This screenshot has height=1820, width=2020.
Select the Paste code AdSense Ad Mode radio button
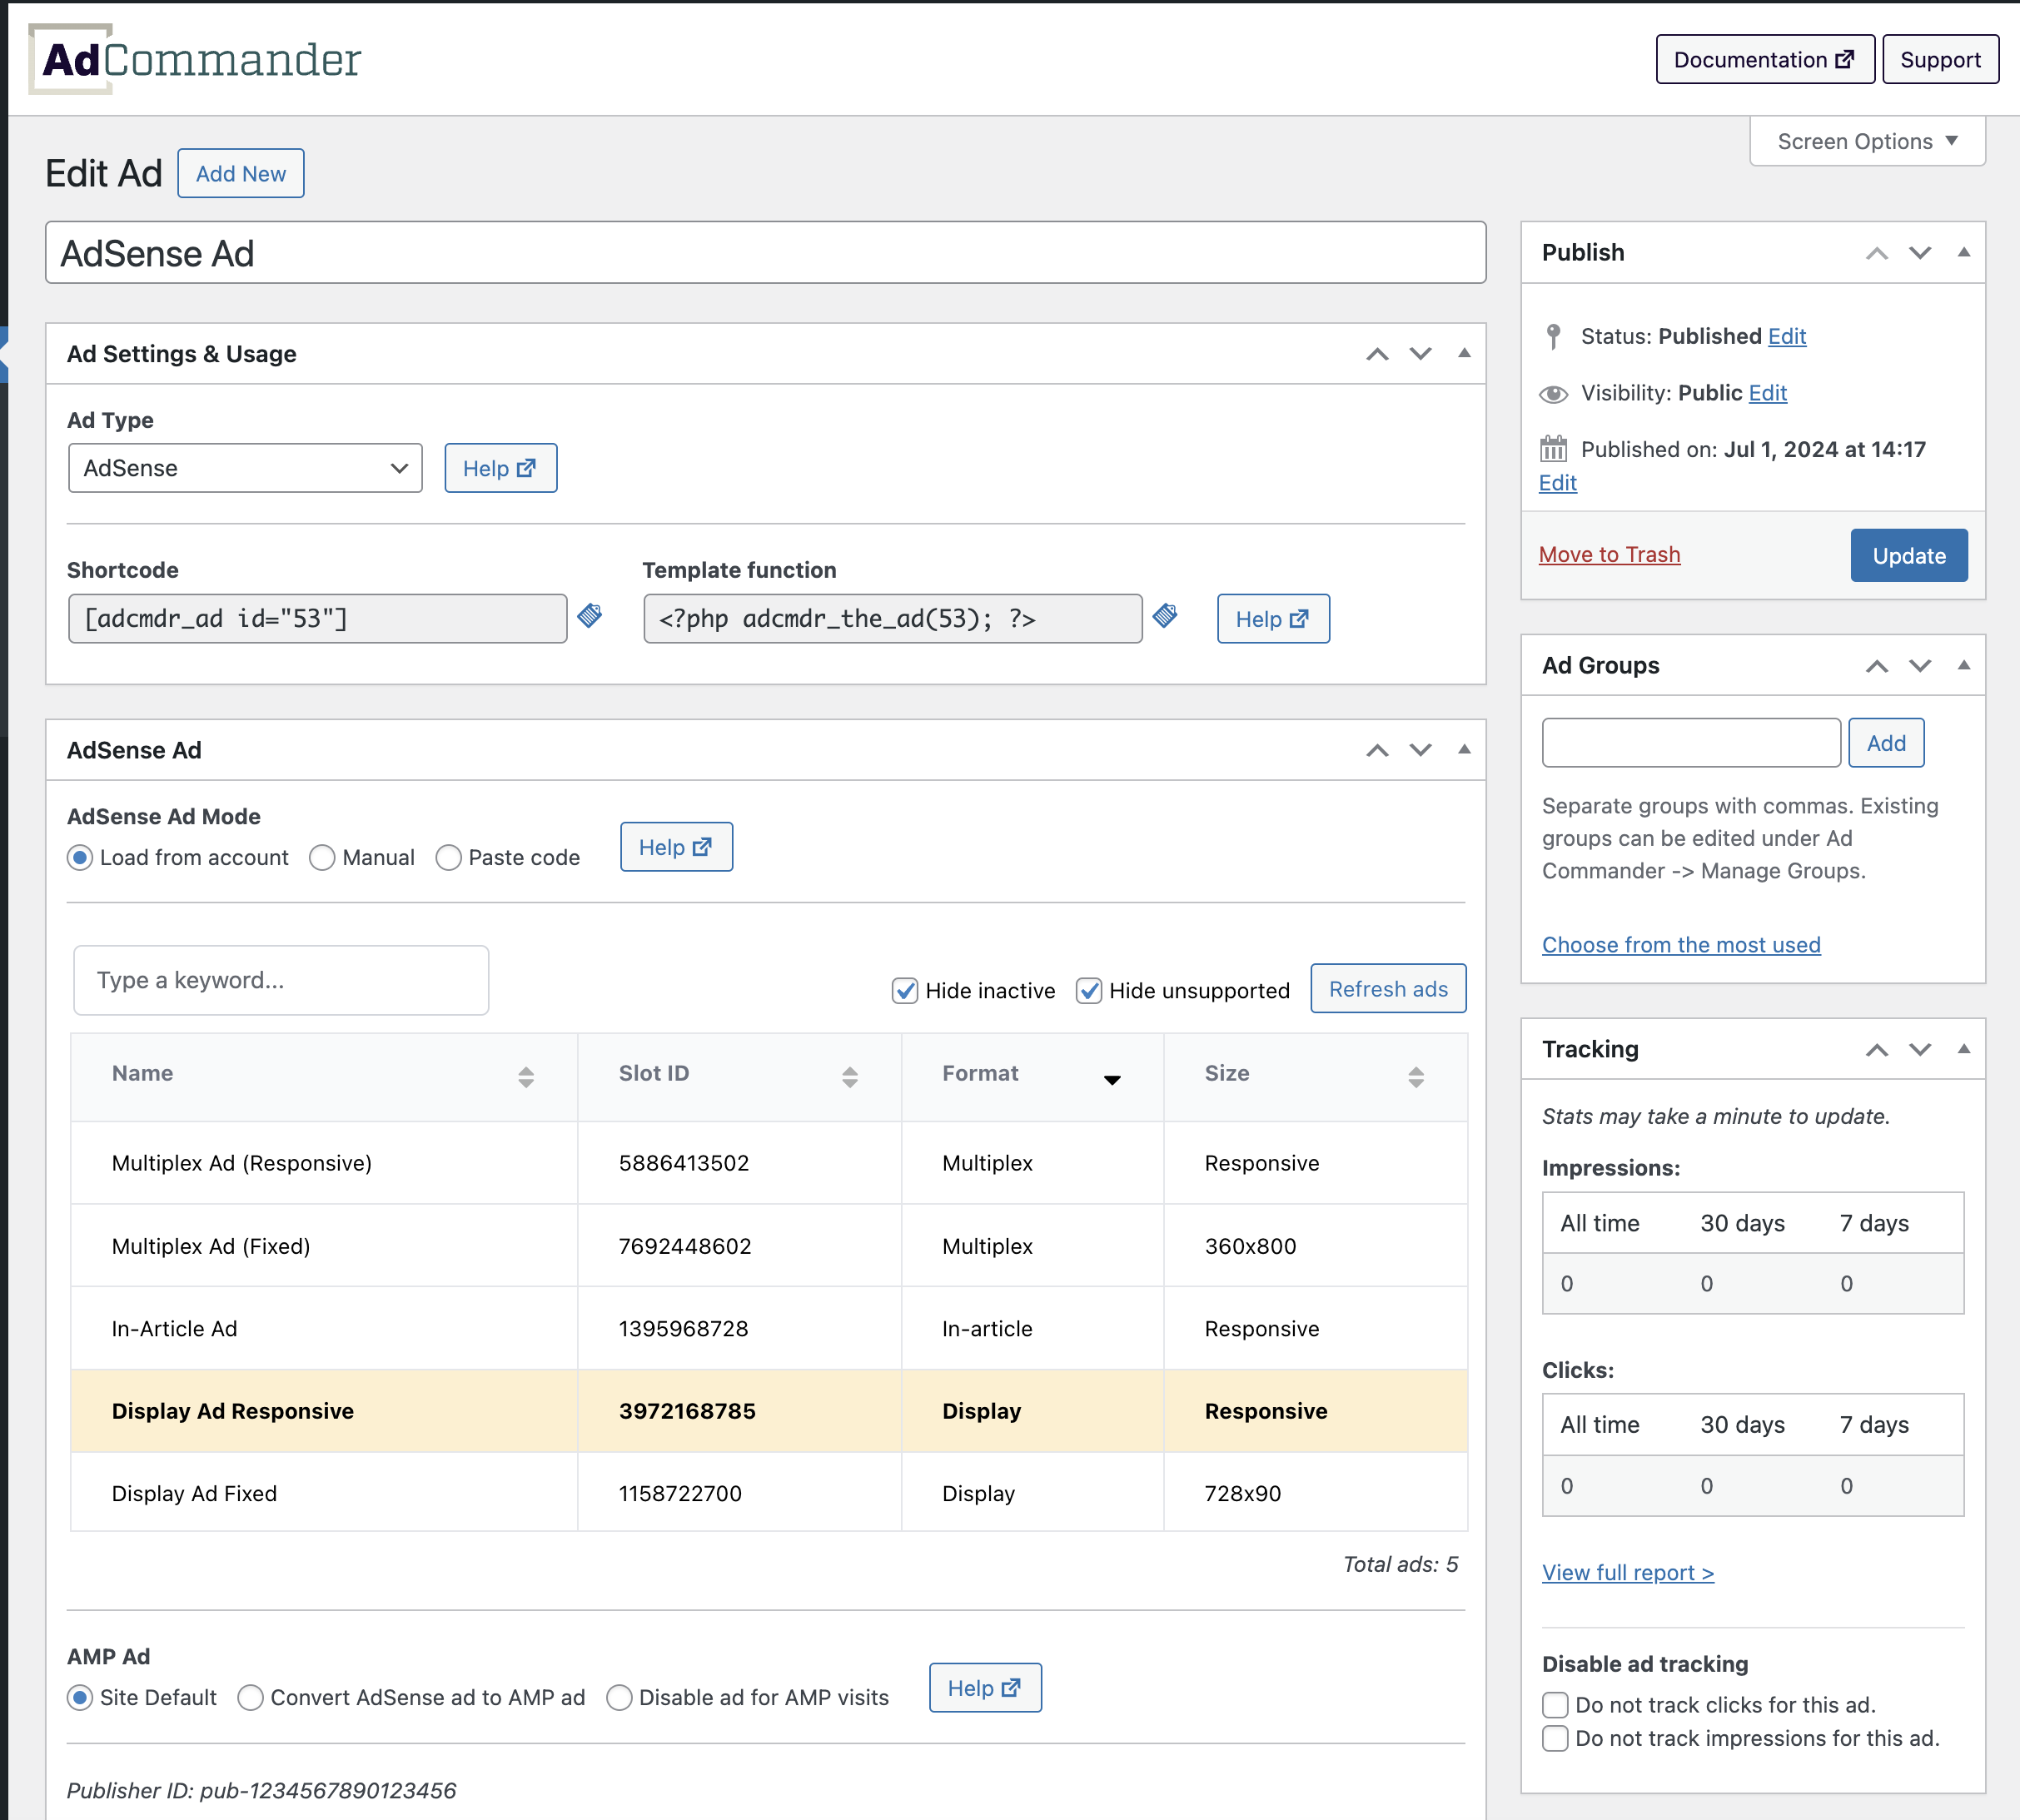448,856
